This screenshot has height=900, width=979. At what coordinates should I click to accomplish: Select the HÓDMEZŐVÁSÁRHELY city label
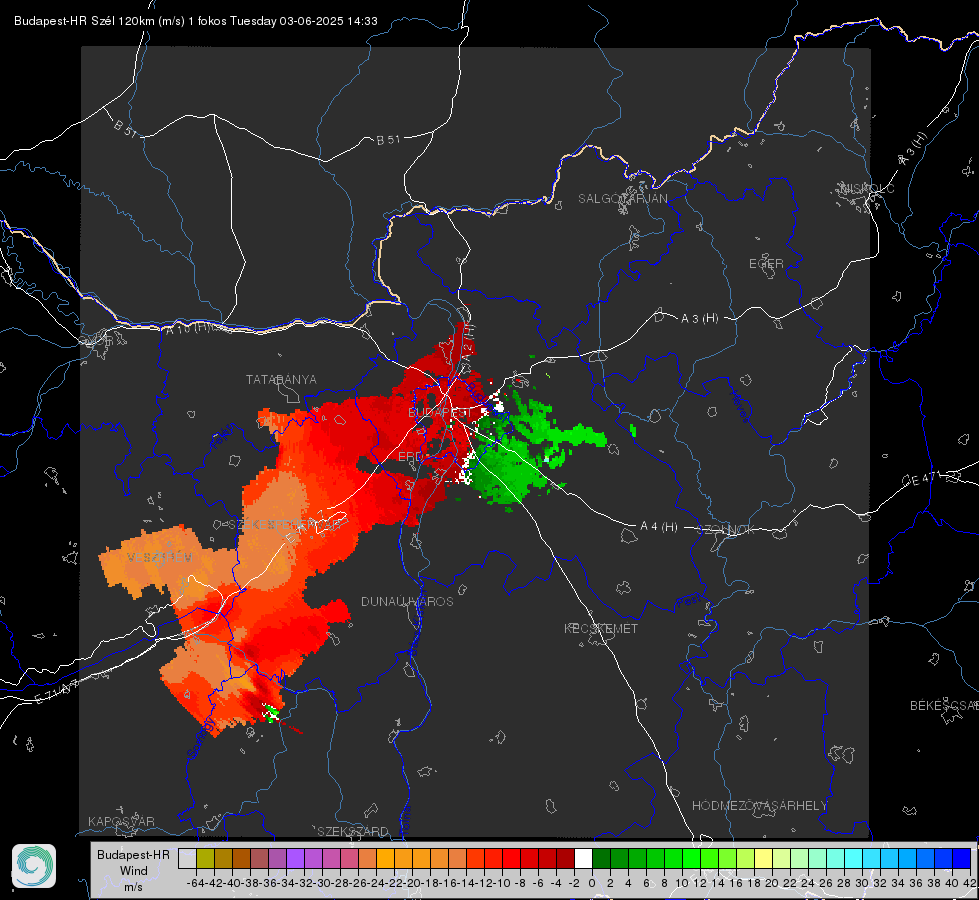tap(759, 806)
